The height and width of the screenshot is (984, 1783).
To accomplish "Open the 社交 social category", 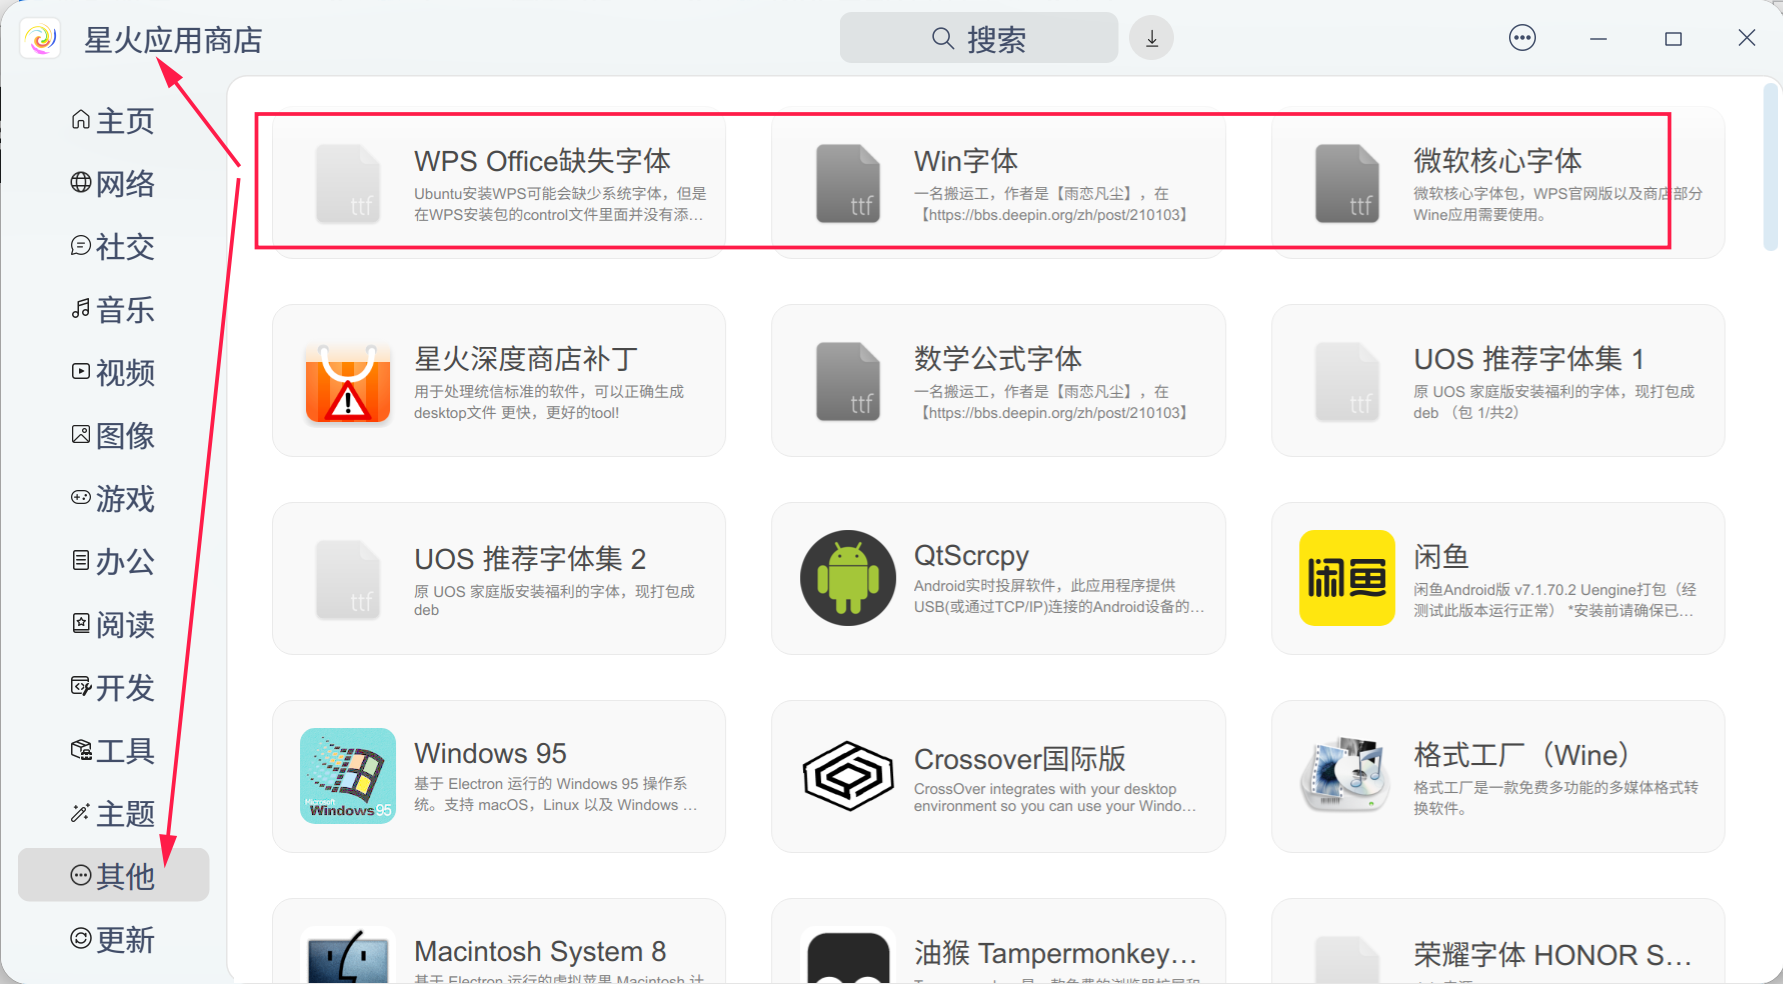I will tap(113, 247).
